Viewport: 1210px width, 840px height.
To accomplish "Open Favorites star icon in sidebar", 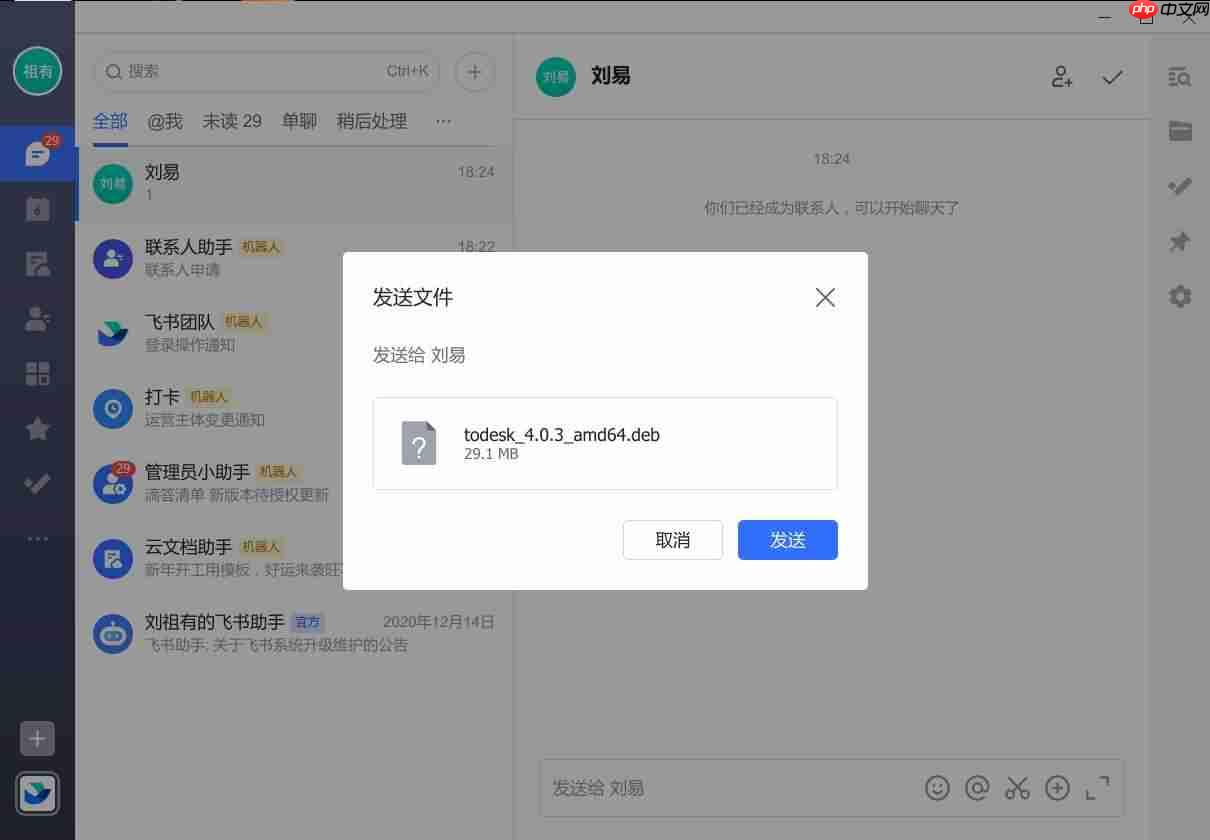I will point(37,428).
